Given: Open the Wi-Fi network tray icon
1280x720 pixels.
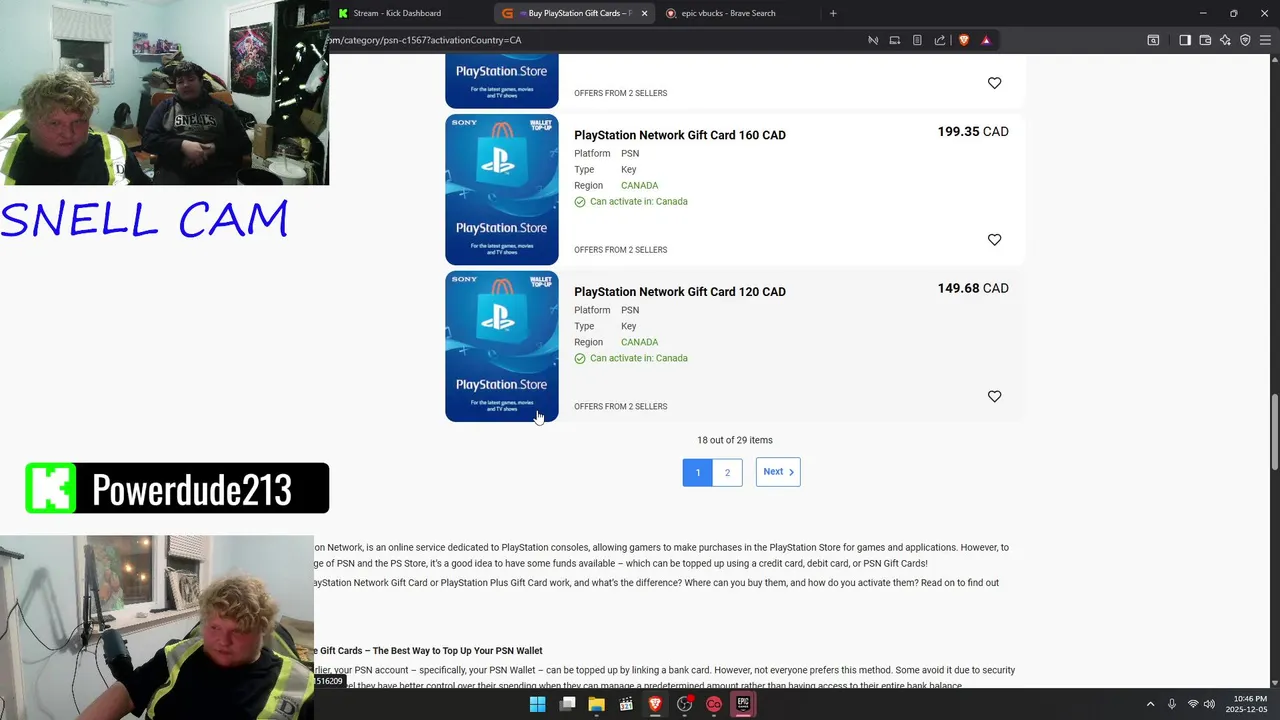Looking at the screenshot, I should [x=1193, y=704].
